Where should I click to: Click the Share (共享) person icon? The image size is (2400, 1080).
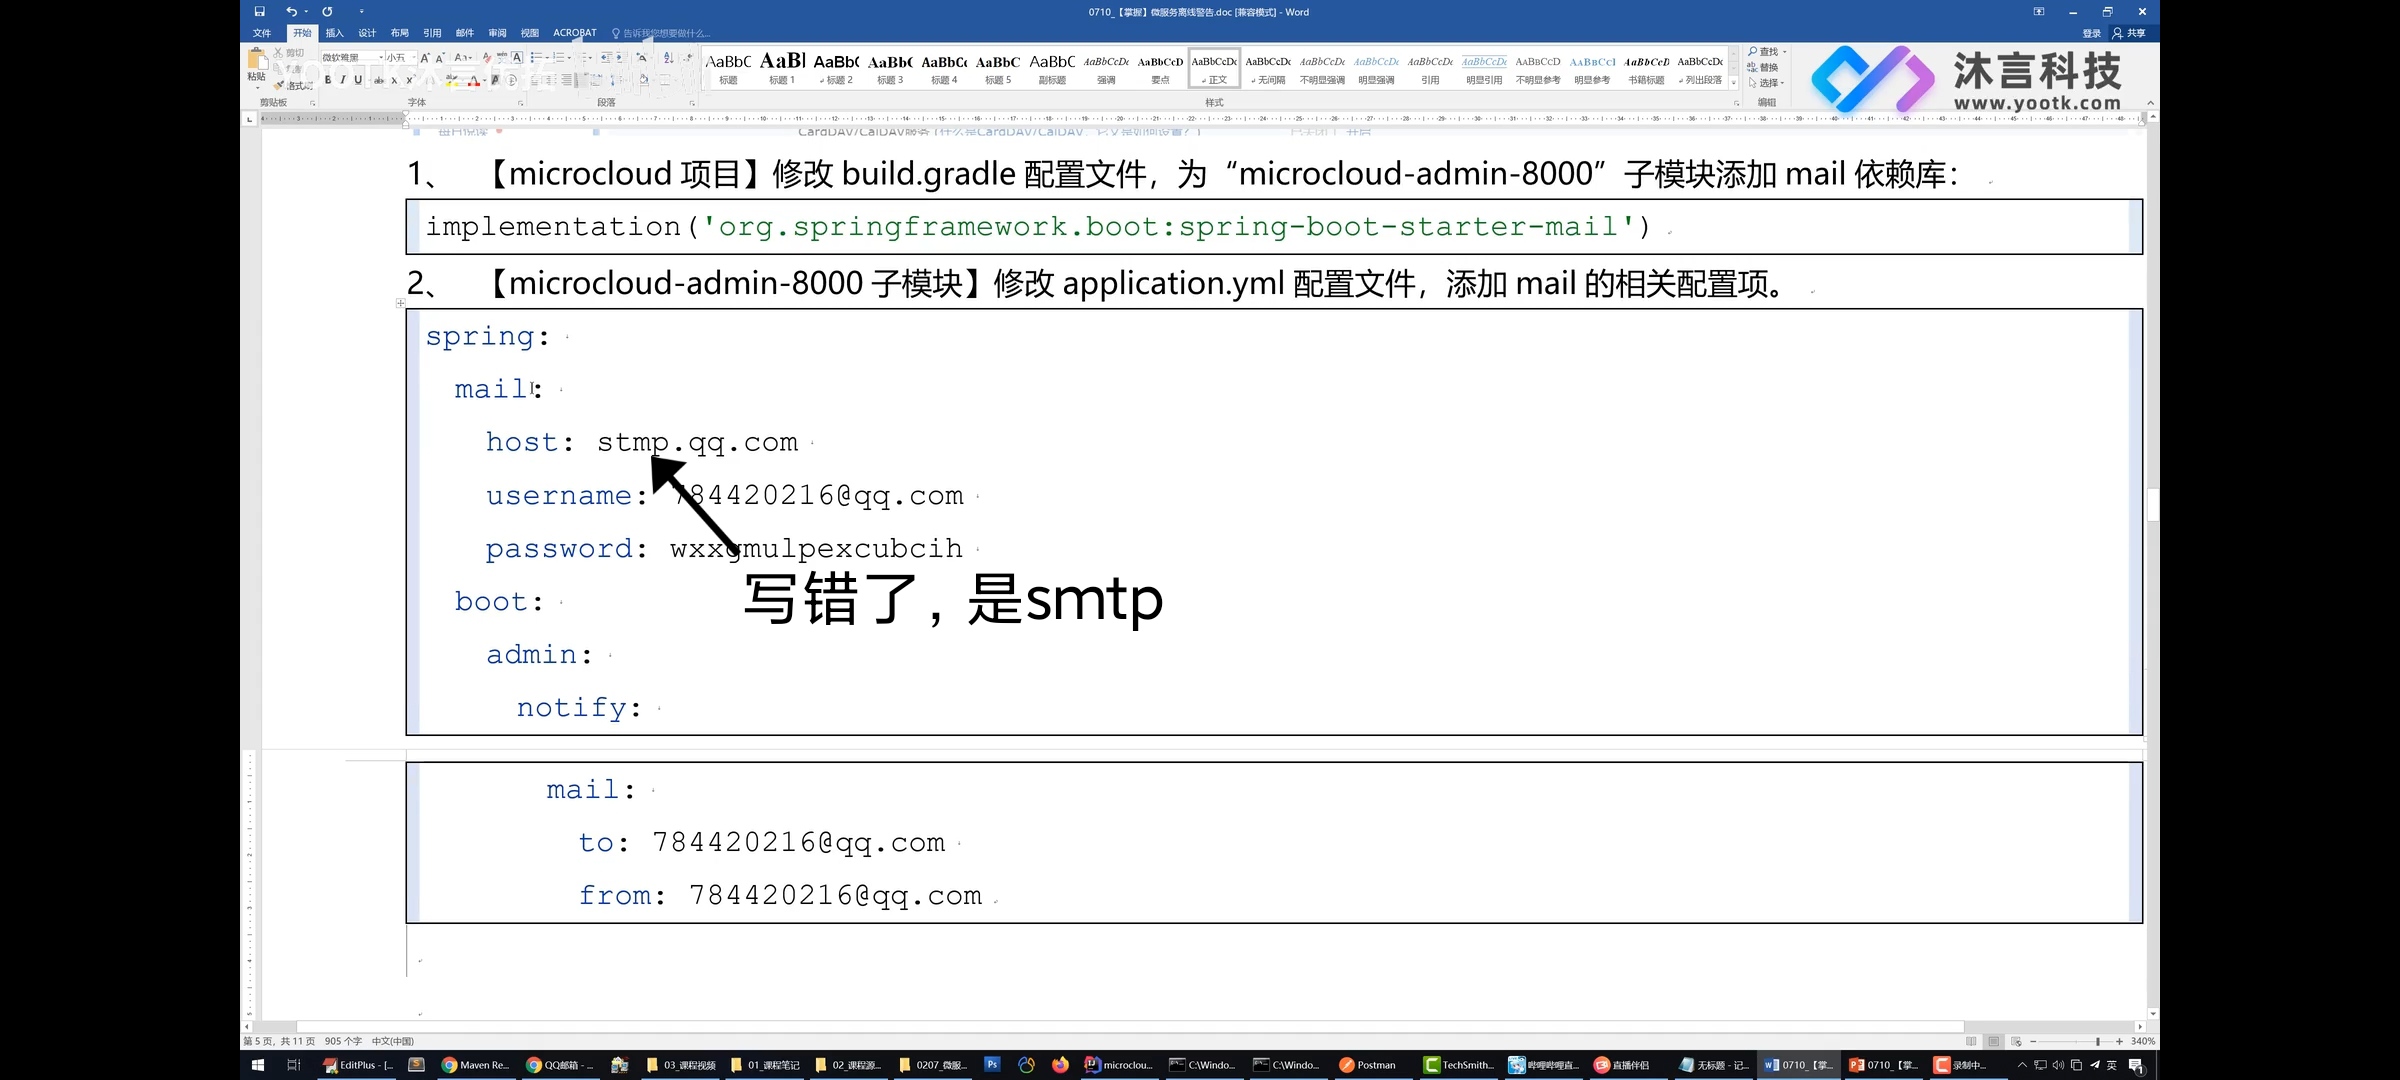click(2117, 33)
